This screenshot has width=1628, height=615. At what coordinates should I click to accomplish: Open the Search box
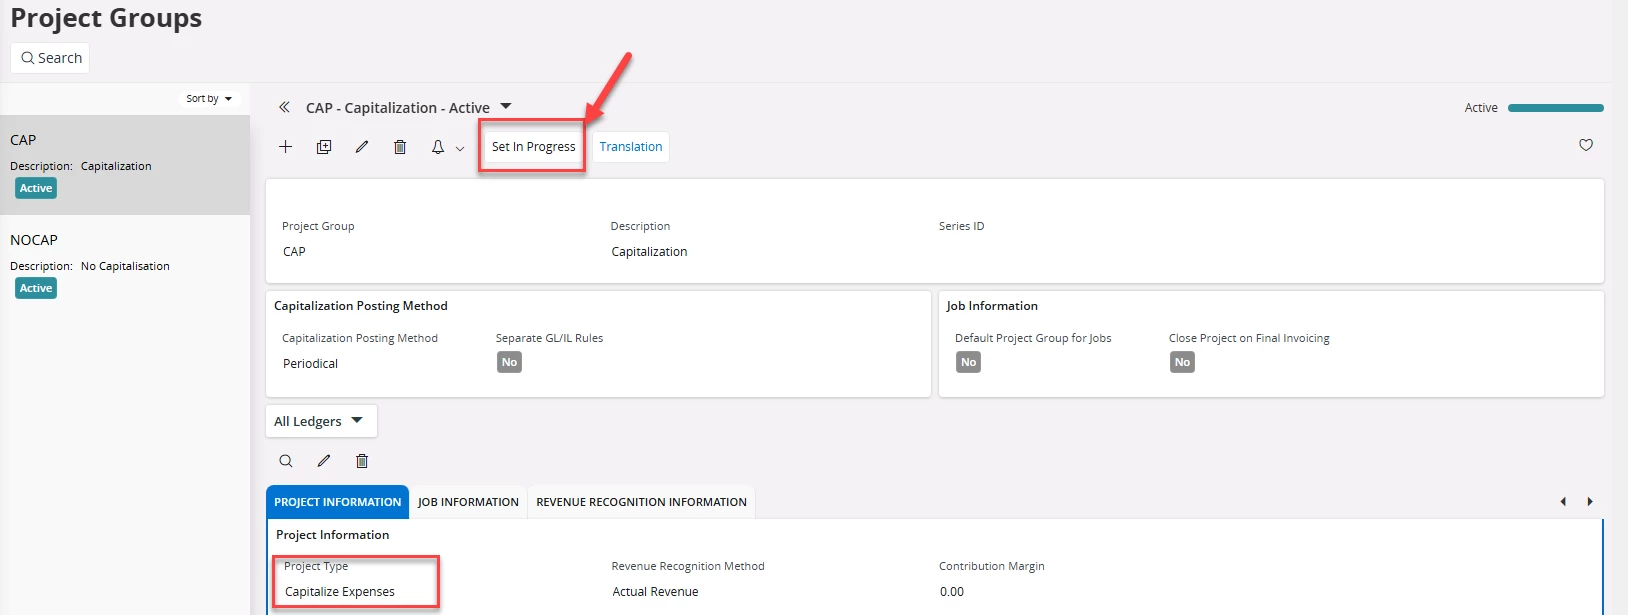[x=50, y=58]
